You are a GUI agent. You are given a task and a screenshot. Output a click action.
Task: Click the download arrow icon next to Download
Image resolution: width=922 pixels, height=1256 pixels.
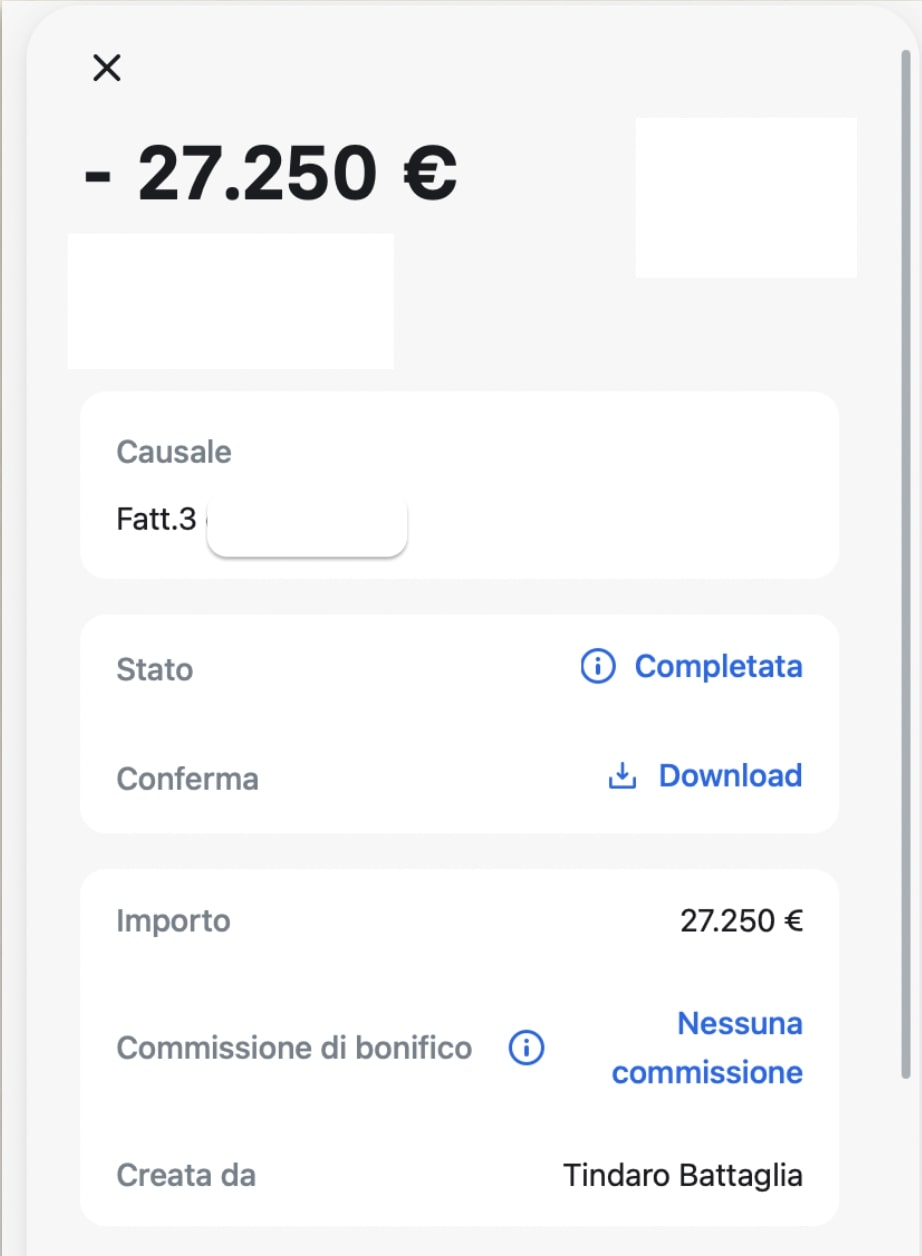[x=622, y=776]
